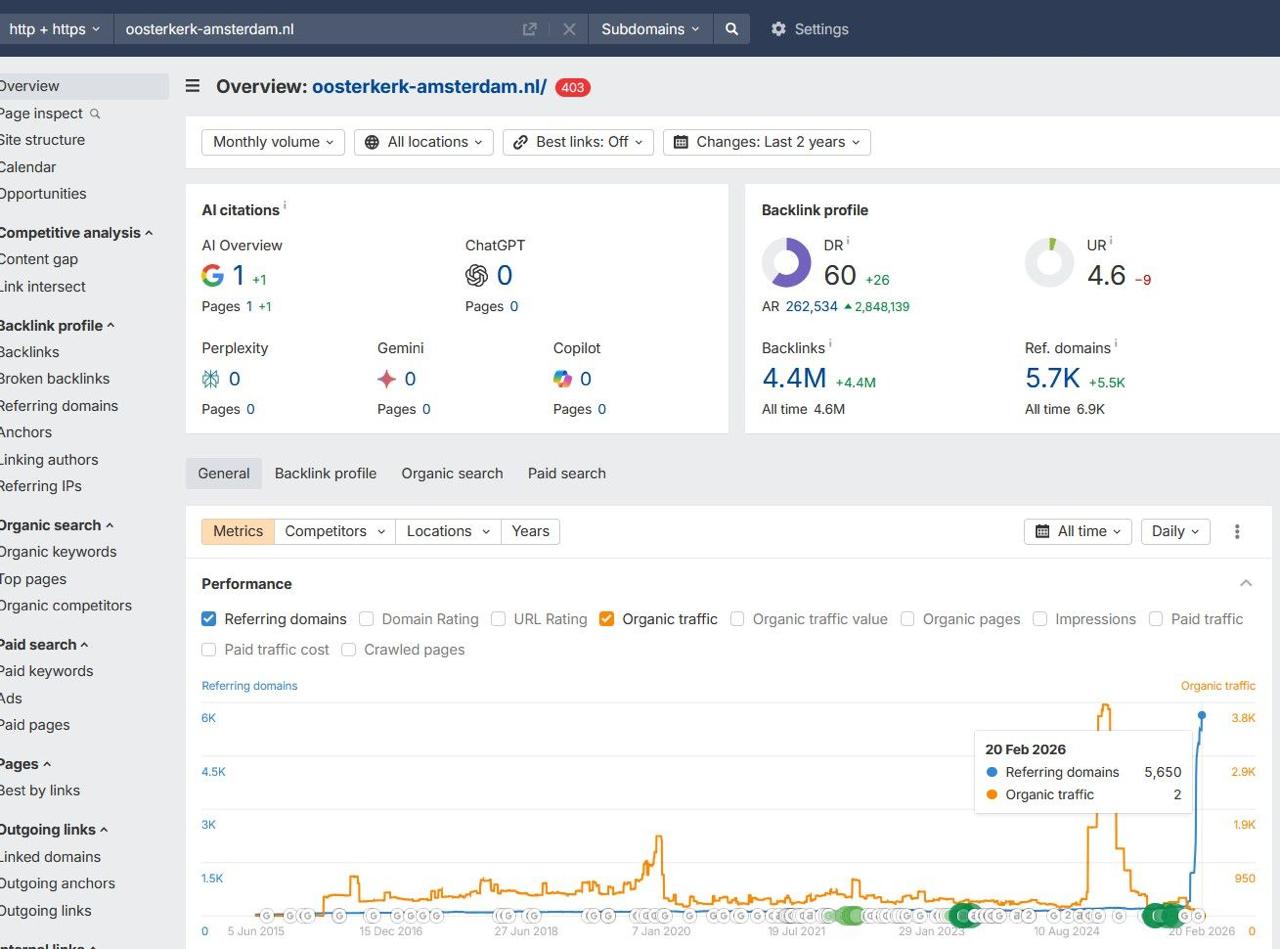
Task: Open the Daily interval dropdown
Action: (x=1175, y=531)
